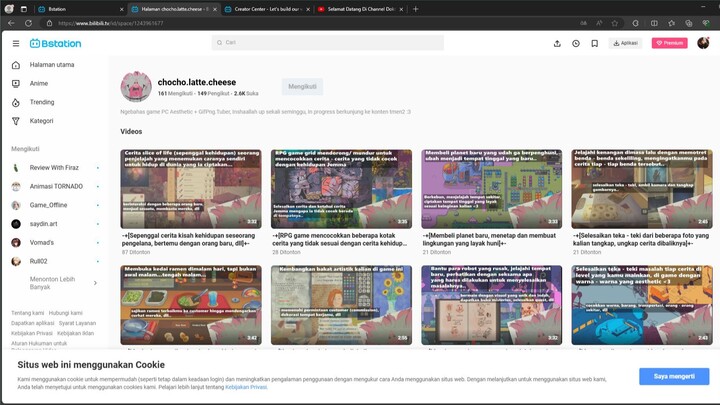This screenshot has height=405, width=720.
Task: Open user profile avatar in header
Action: [x=703, y=43]
